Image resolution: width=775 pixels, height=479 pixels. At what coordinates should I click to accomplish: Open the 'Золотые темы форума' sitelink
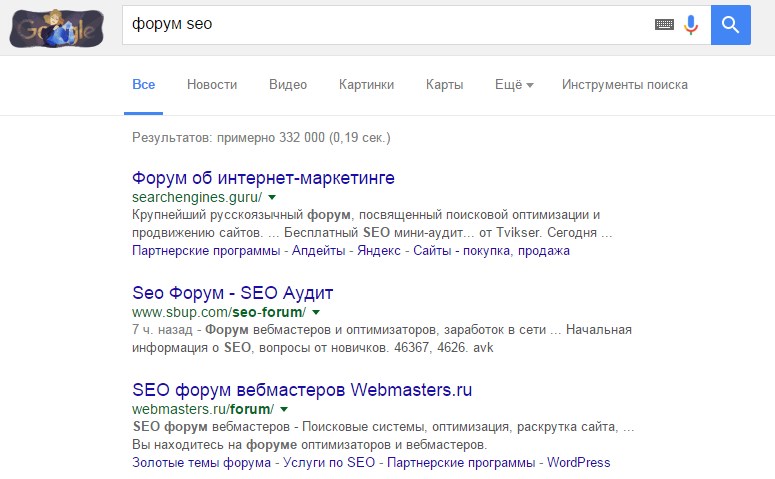coord(201,463)
